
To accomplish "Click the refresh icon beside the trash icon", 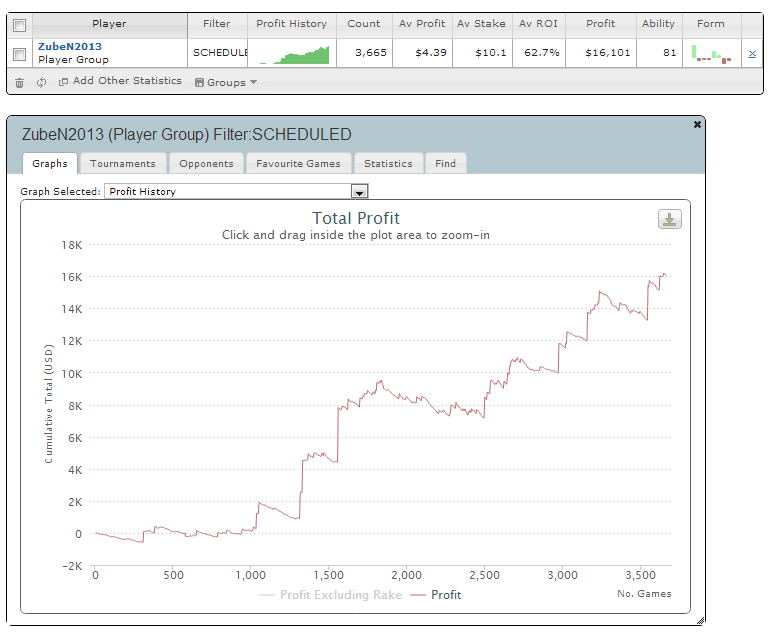I will [x=41, y=82].
